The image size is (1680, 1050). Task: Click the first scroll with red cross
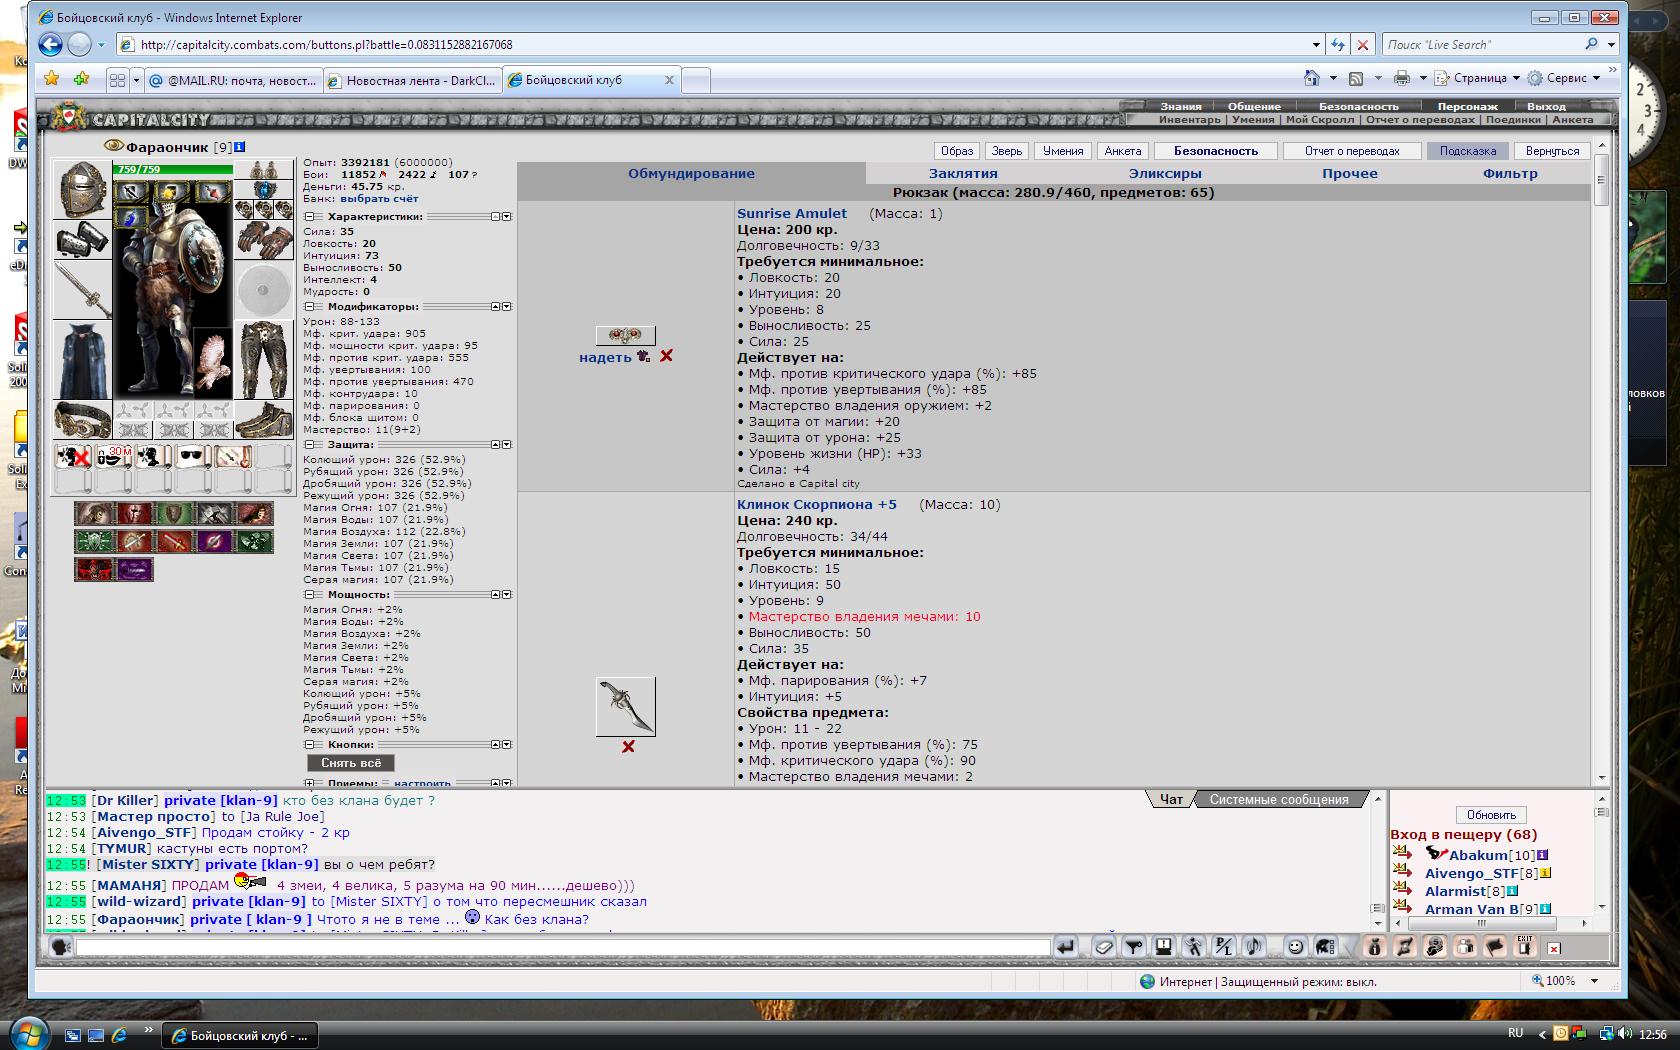tap(73, 456)
